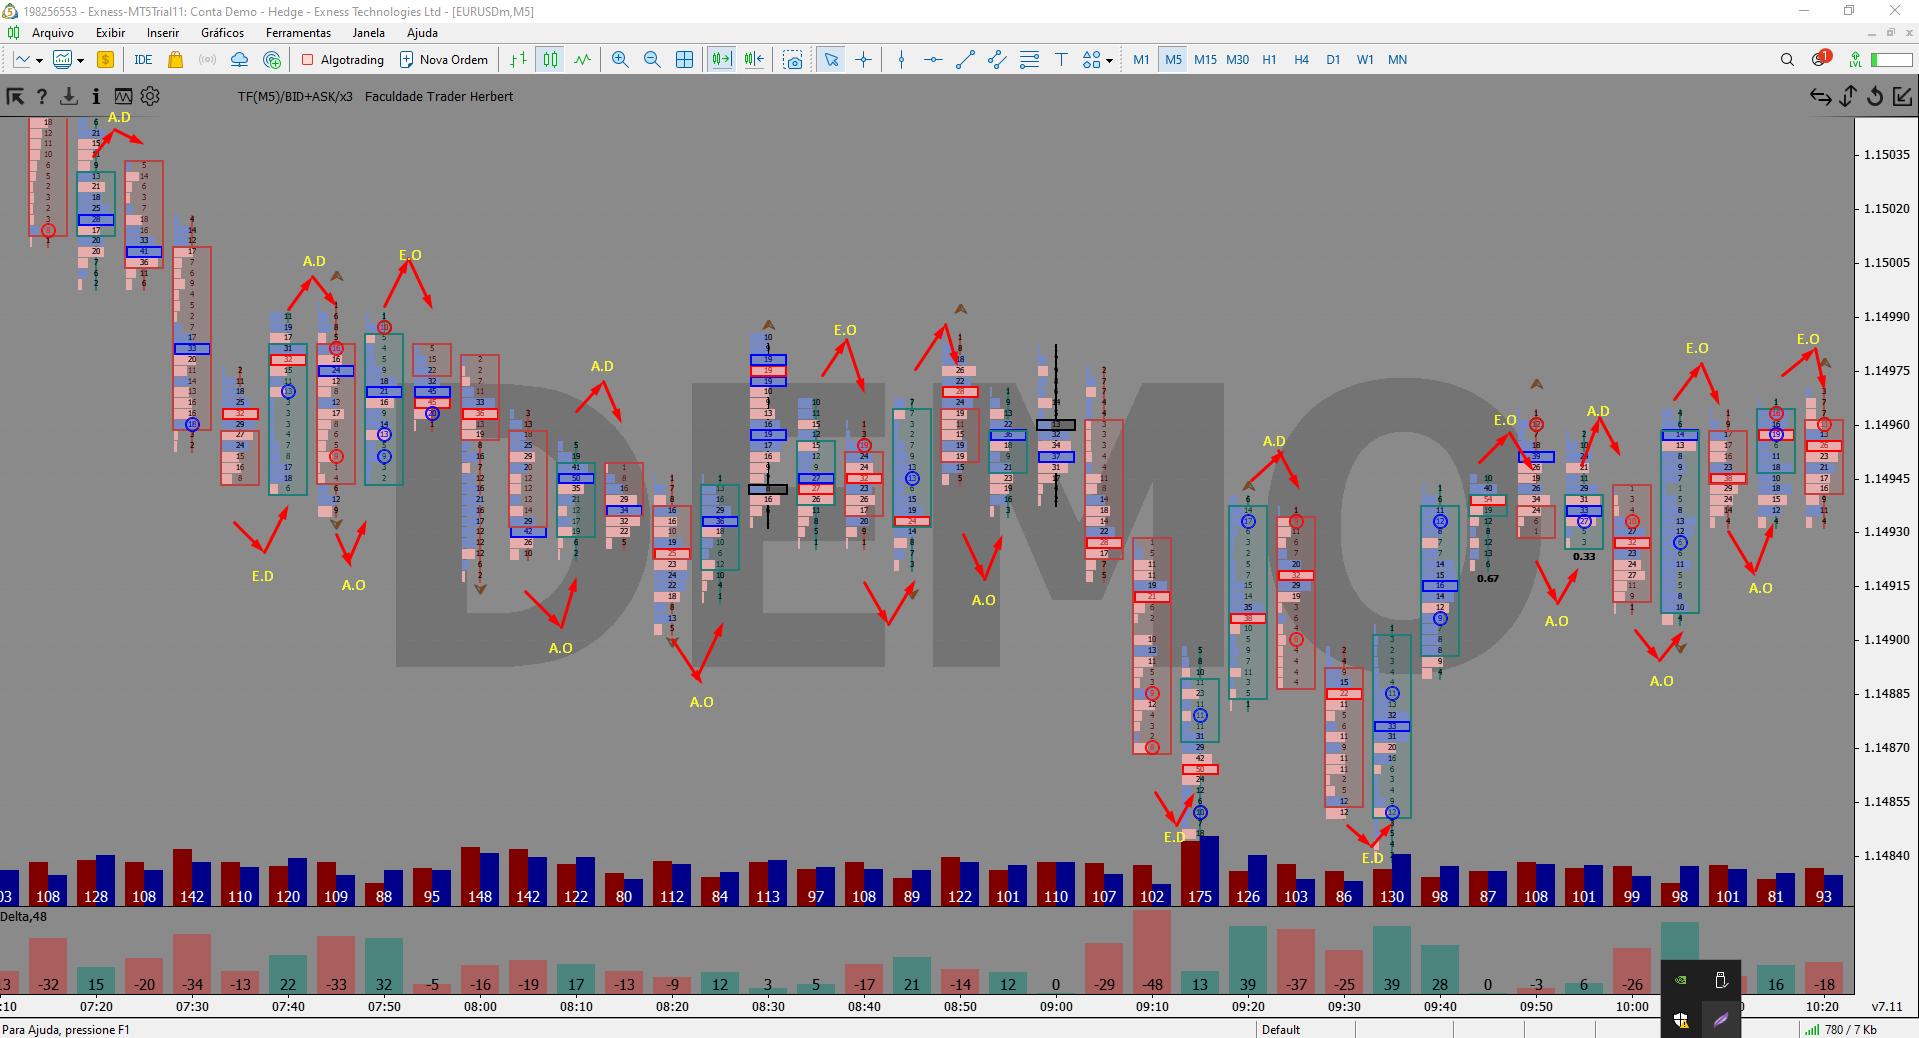
Task: Click the copy trading signal icon
Action: point(272,60)
